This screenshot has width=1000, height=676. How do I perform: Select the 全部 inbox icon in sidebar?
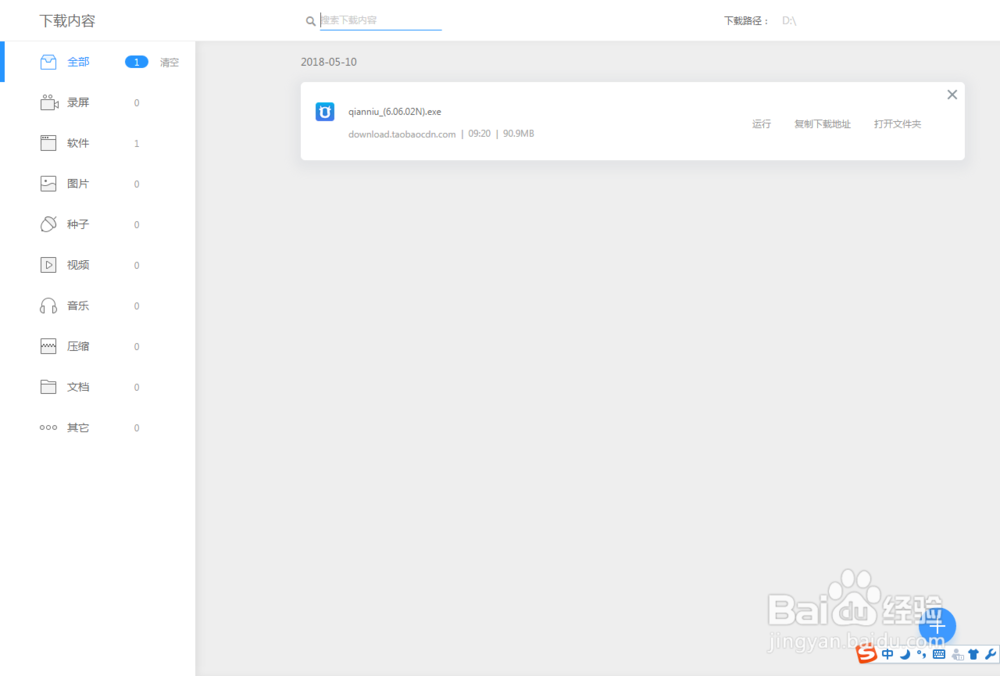[48, 62]
